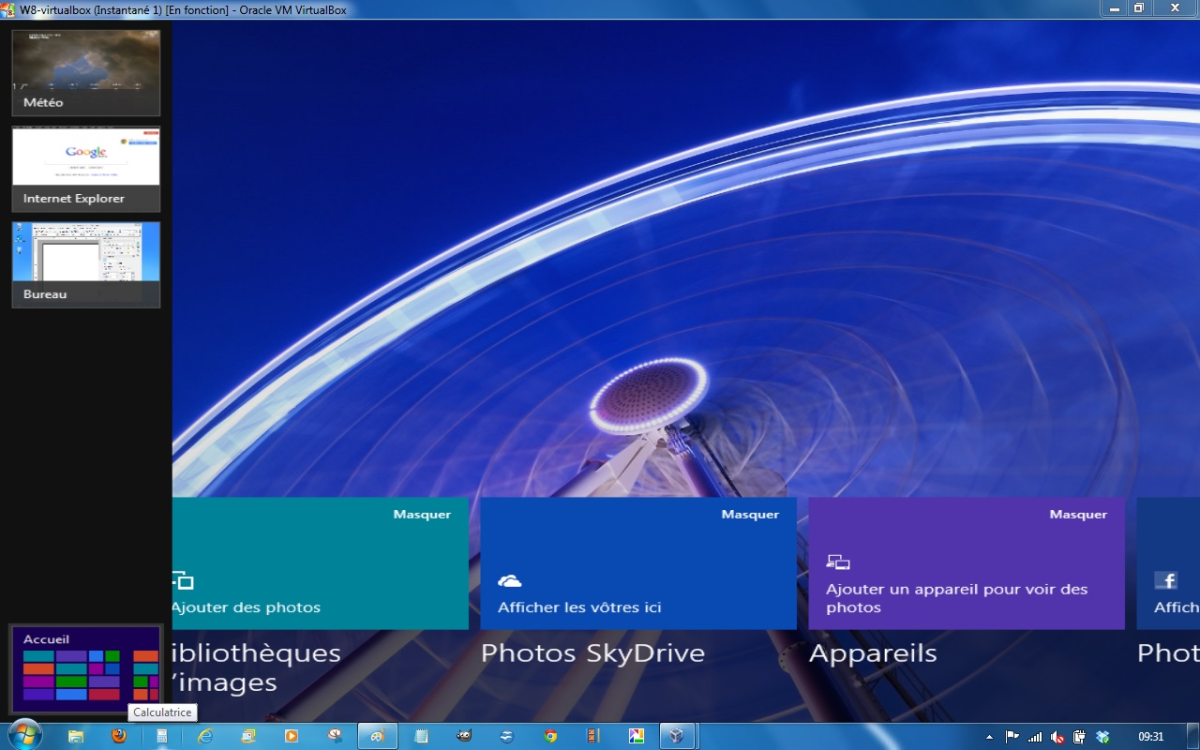Switch to the Bureau desktop thumbnail
The image size is (1200, 750).
coord(86,265)
